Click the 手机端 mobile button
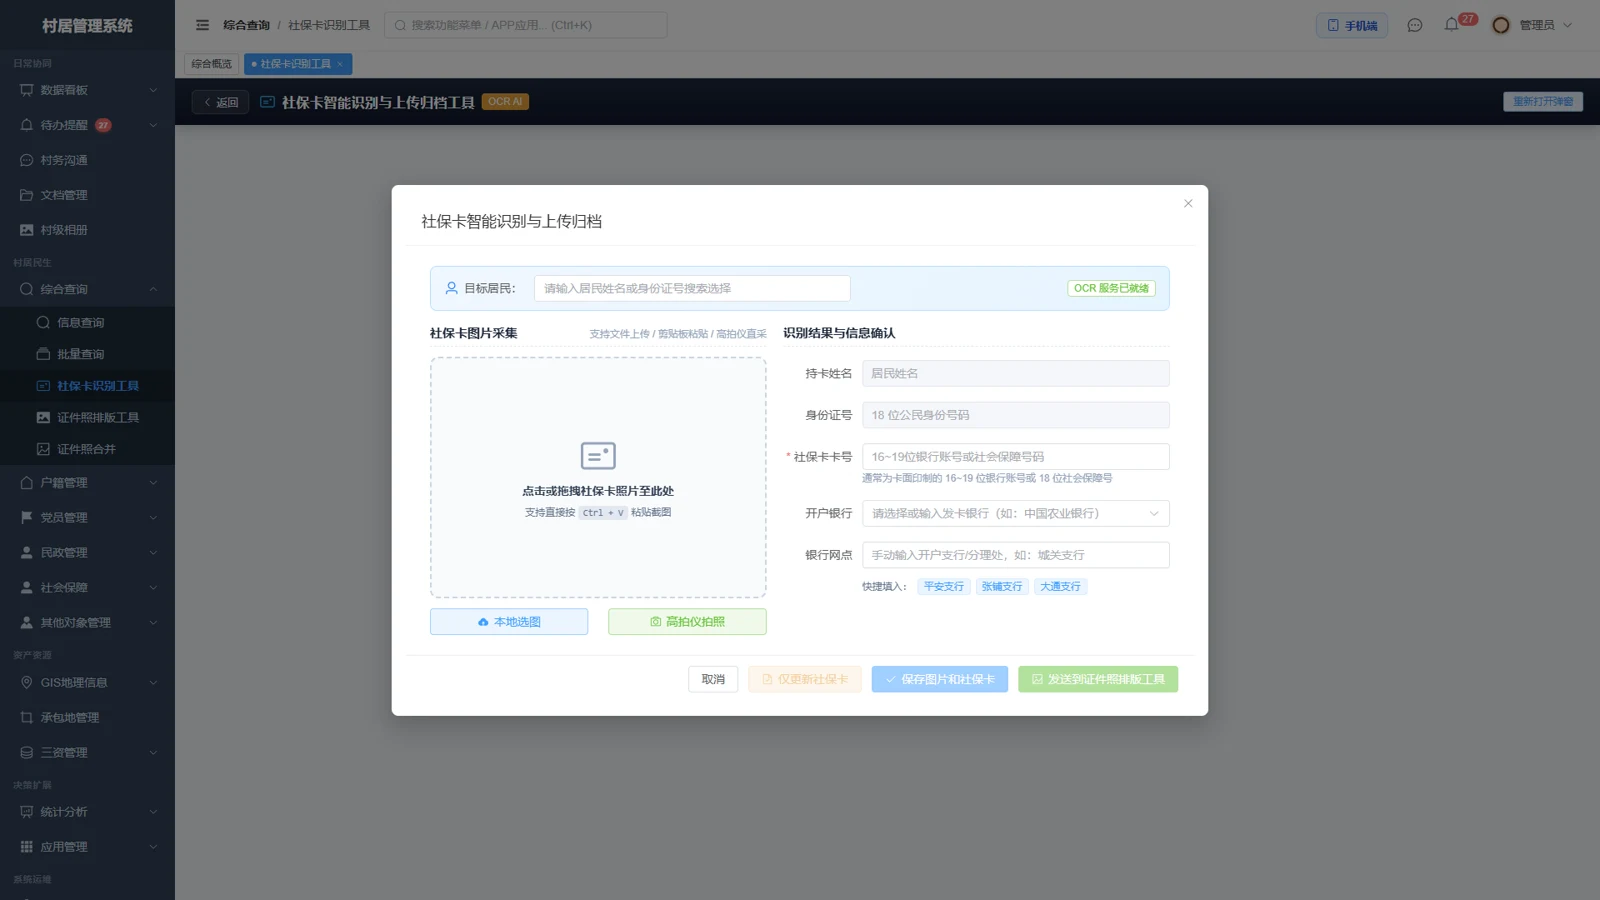This screenshot has width=1600, height=900. tap(1351, 25)
